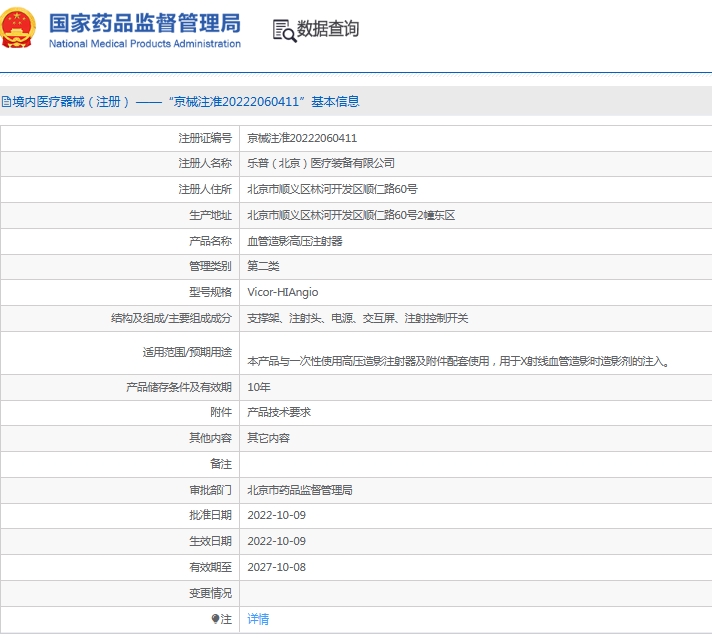Click the 生效日期 label
Screen dimensions: 712x642
[211, 541]
